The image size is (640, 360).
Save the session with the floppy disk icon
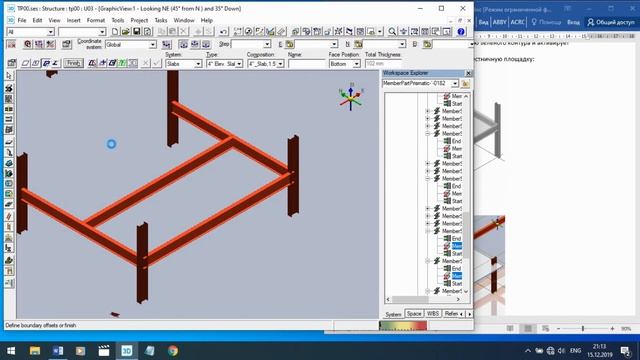pyautogui.click(x=136, y=31)
